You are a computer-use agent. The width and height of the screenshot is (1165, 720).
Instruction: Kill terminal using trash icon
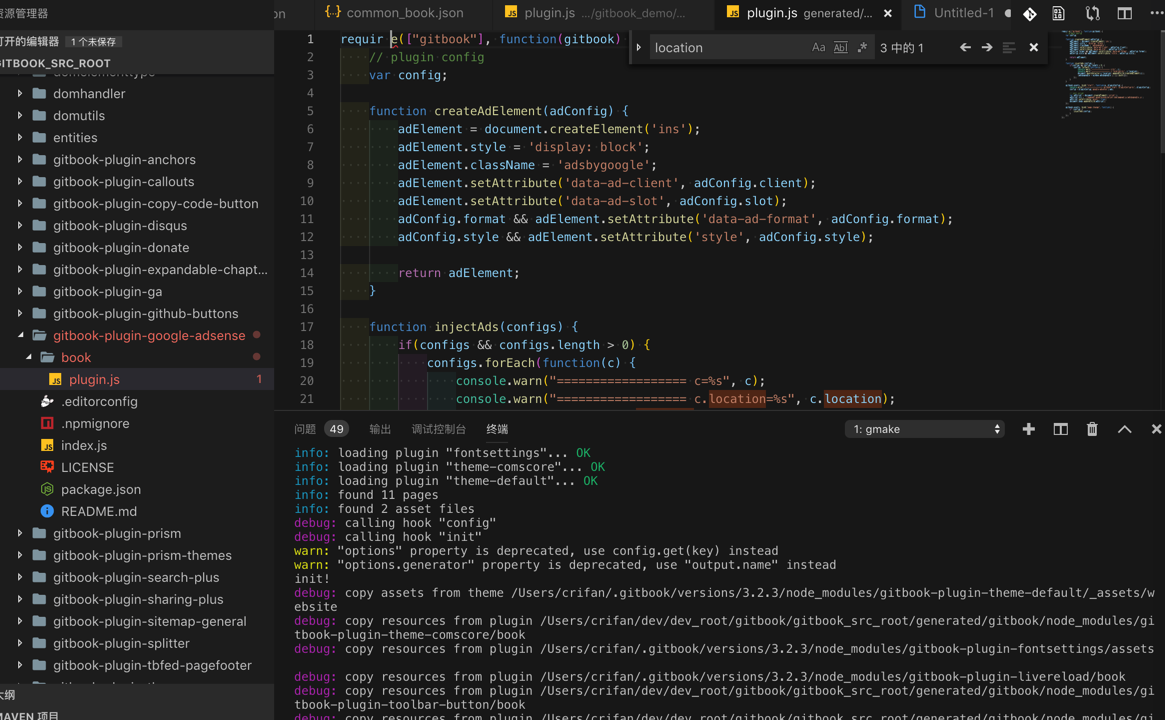(1092, 429)
